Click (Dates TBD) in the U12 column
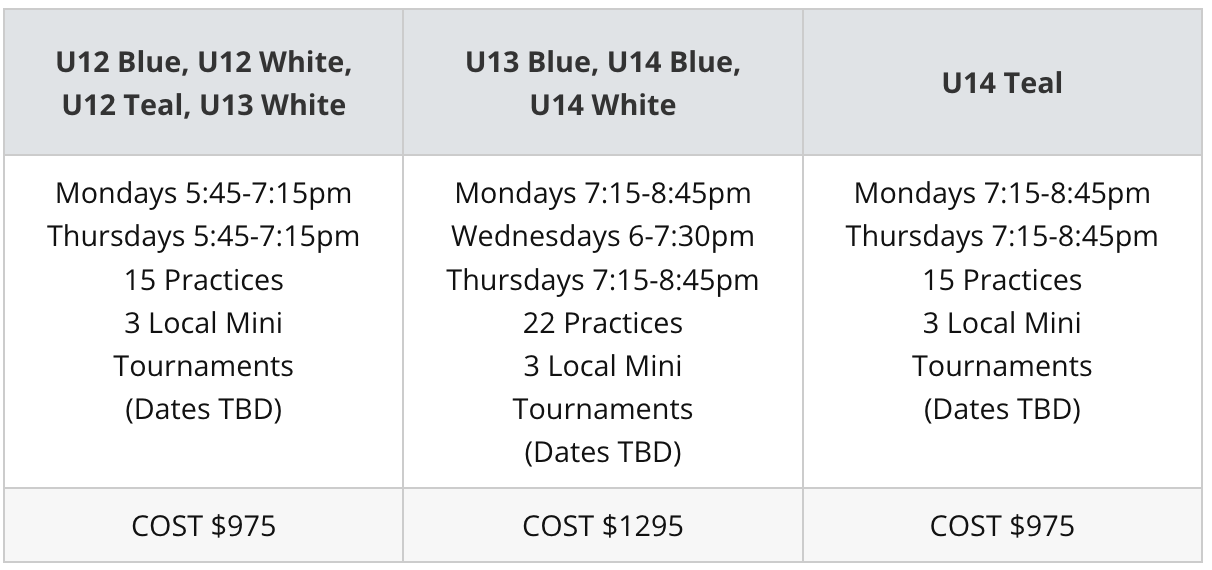Image resolution: width=1212 pixels, height=570 pixels. (204, 409)
